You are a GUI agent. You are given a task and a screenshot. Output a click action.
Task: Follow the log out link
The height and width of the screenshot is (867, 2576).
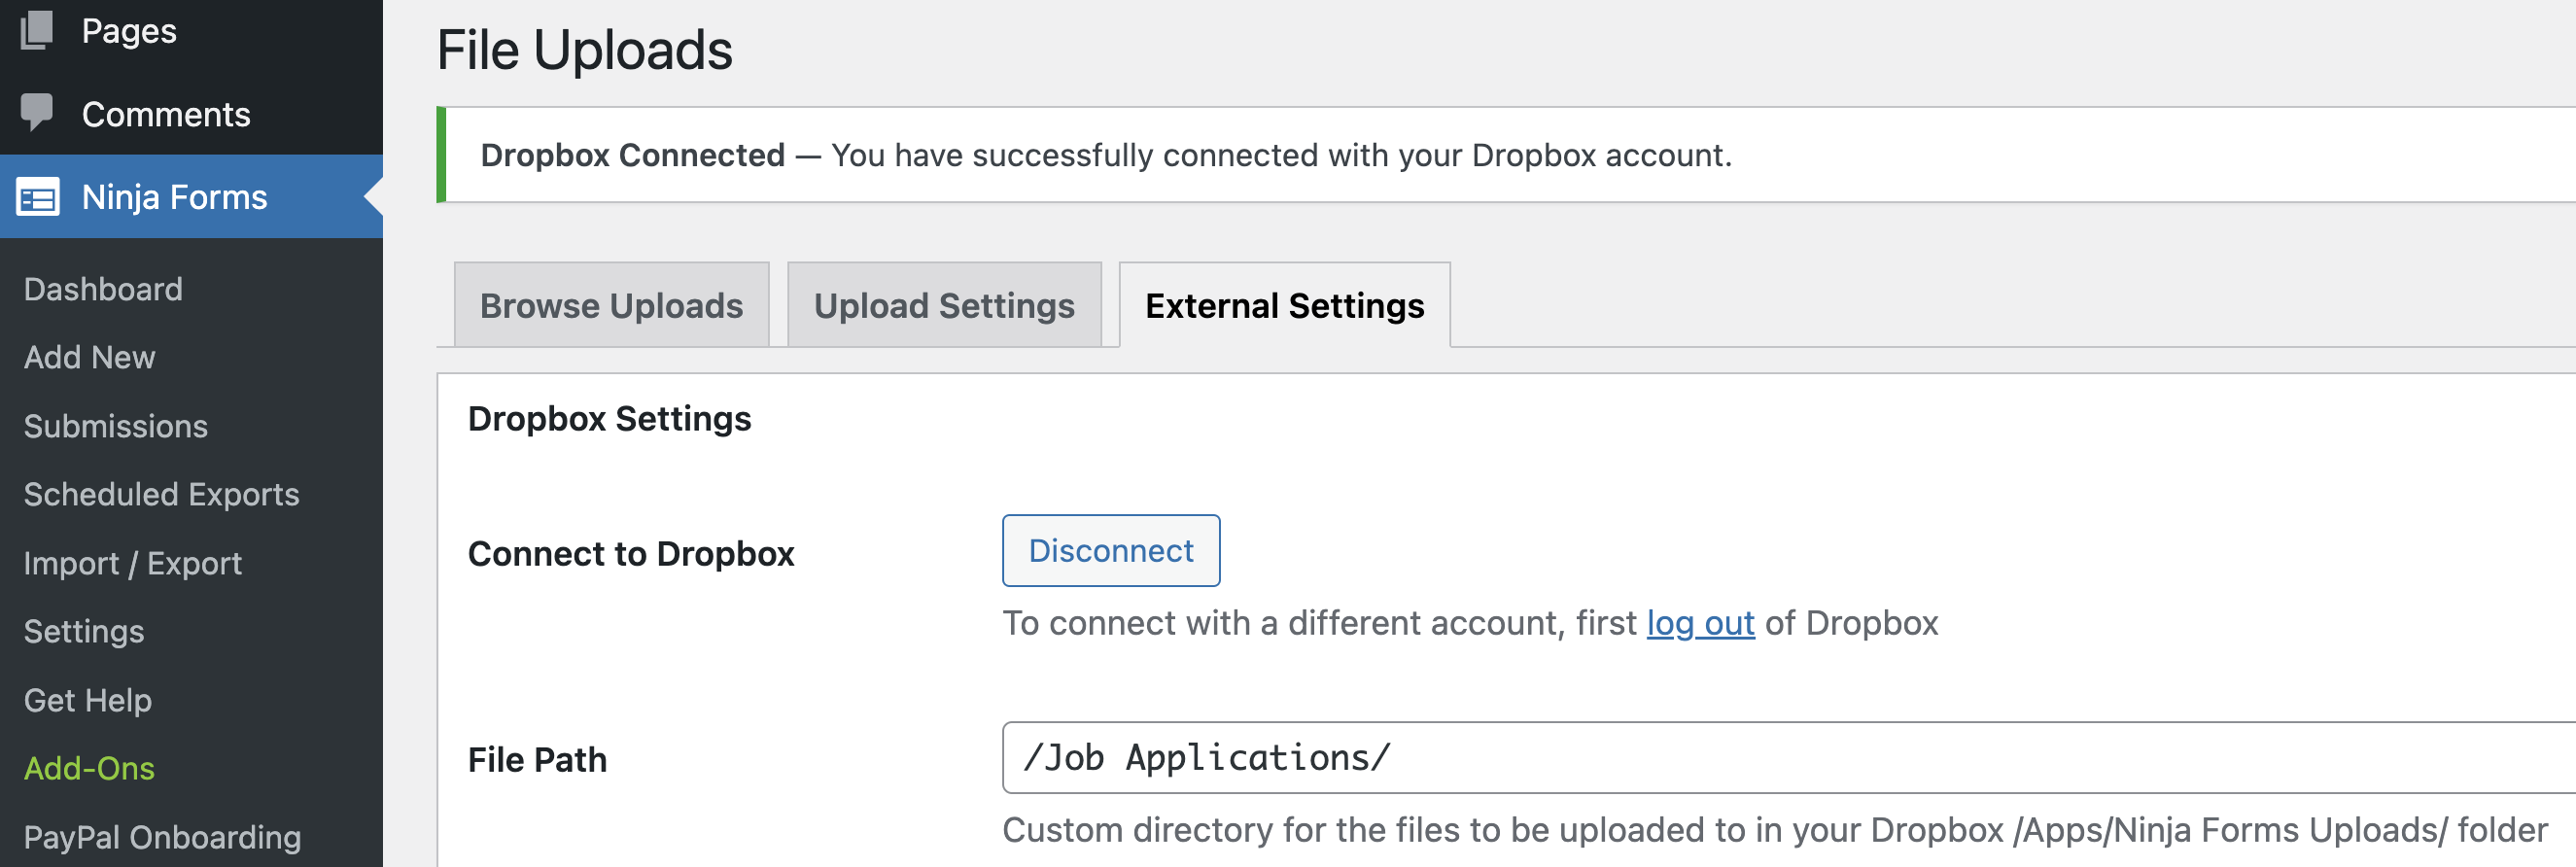(1700, 623)
